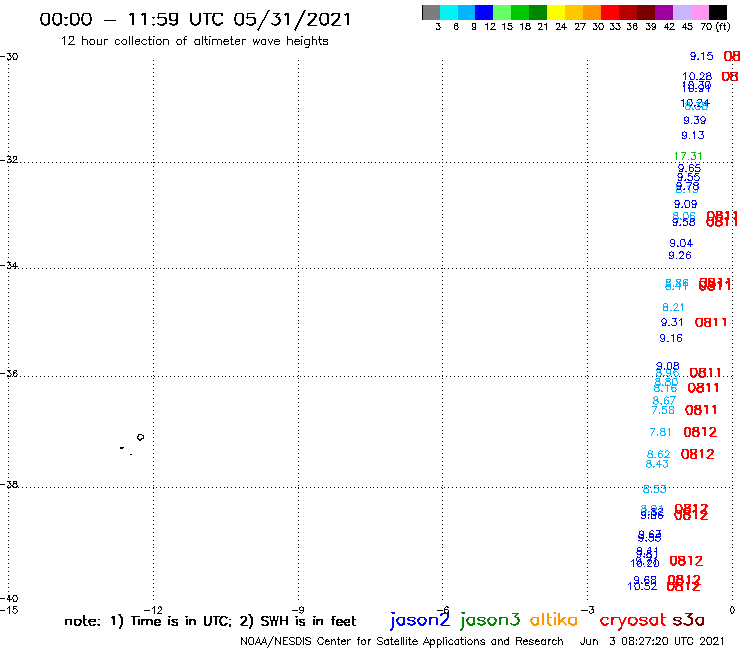Click the '9.09' wave height value
The height and width of the screenshot is (650, 740).
pyautogui.click(x=685, y=204)
